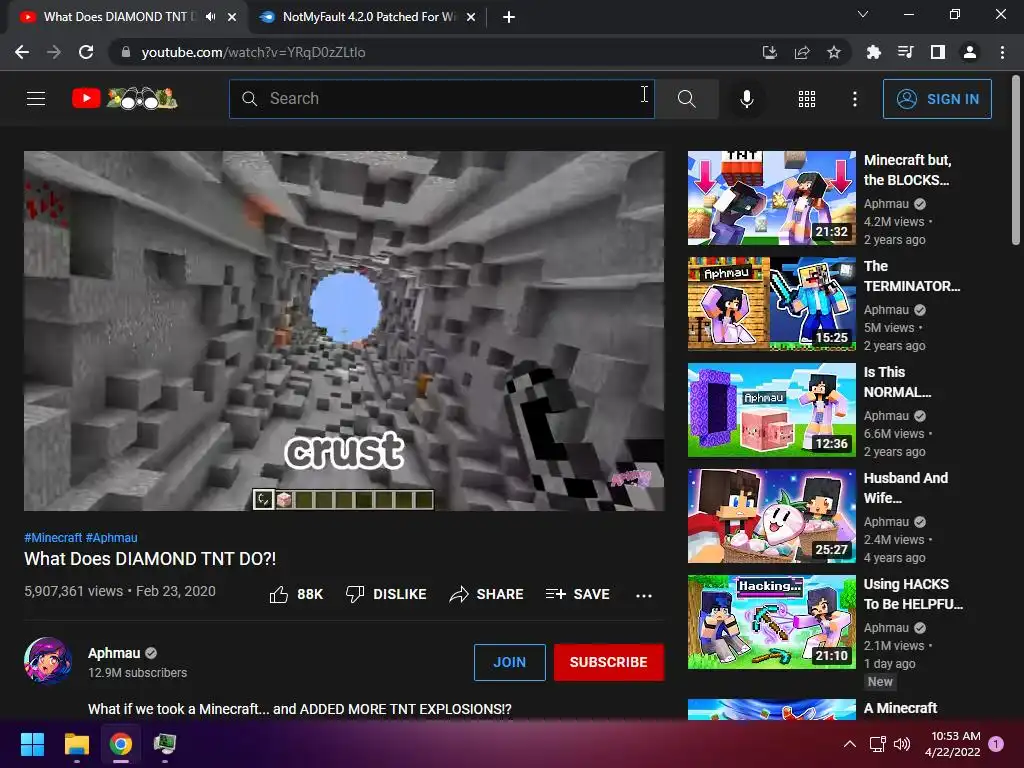Open Chrome extensions puzzle icon
The height and width of the screenshot is (768, 1024).
click(873, 52)
